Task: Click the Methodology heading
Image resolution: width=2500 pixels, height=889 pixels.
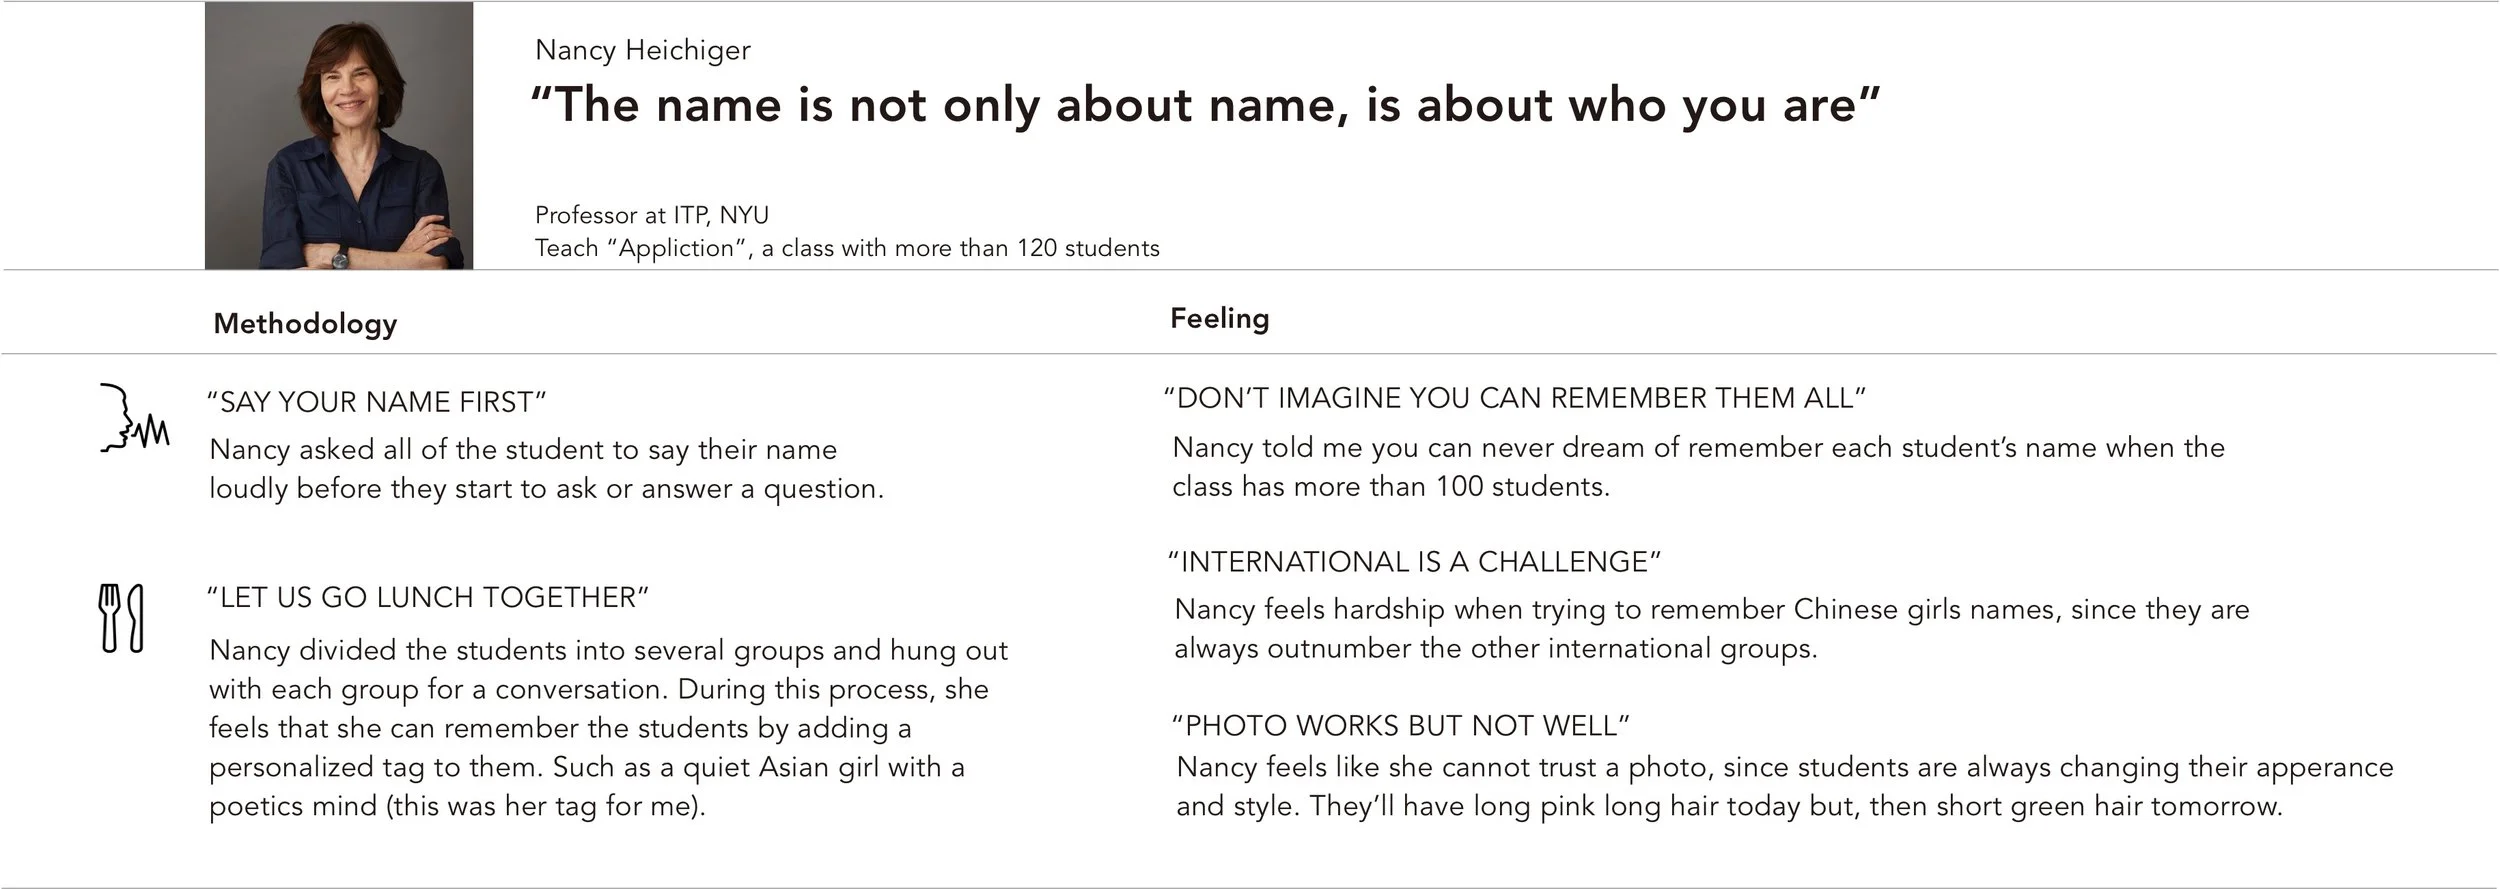Action: pyautogui.click(x=305, y=323)
